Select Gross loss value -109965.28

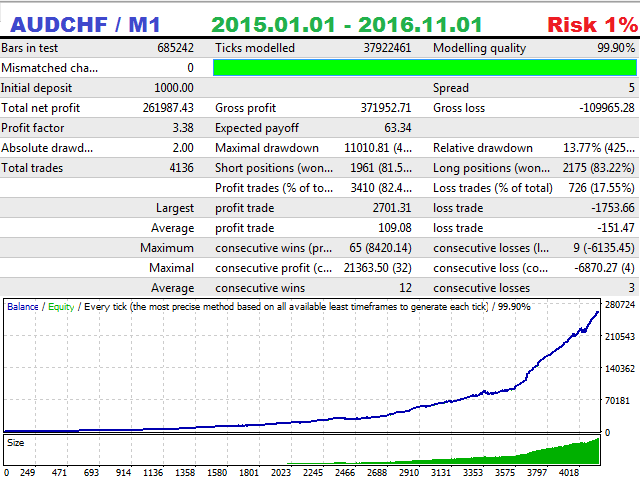coord(607,108)
